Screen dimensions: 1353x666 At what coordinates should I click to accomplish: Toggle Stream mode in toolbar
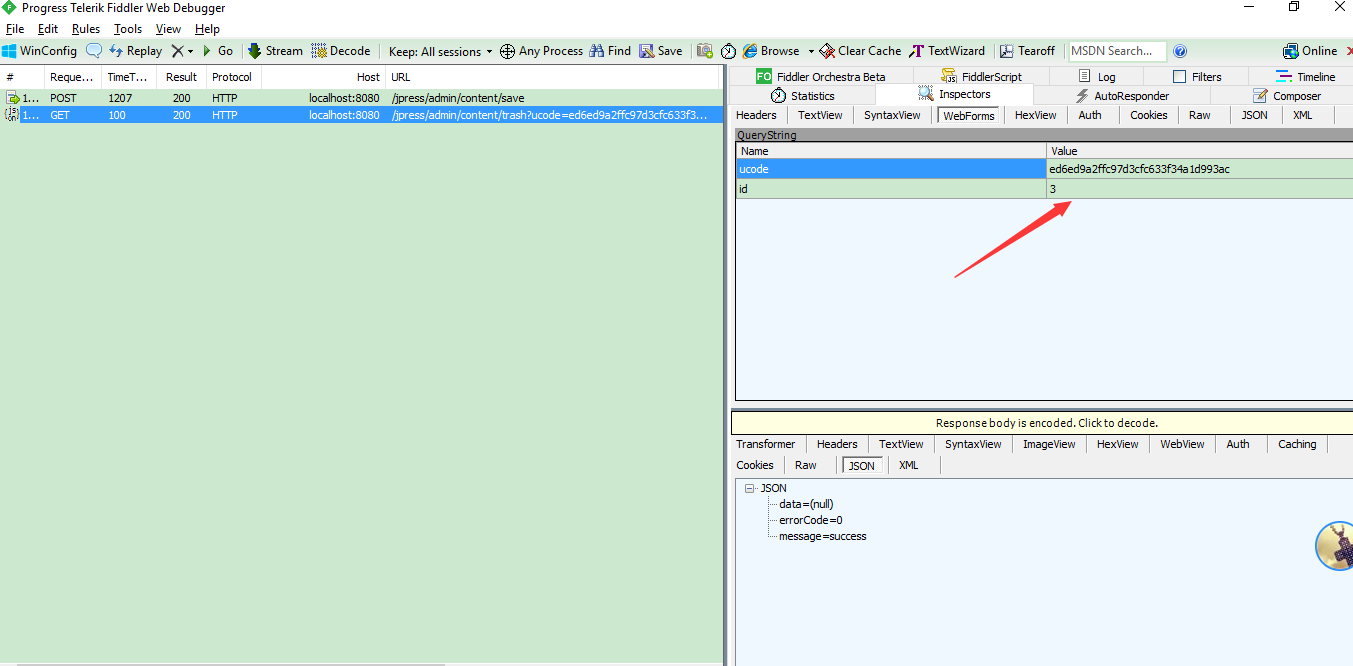(275, 51)
